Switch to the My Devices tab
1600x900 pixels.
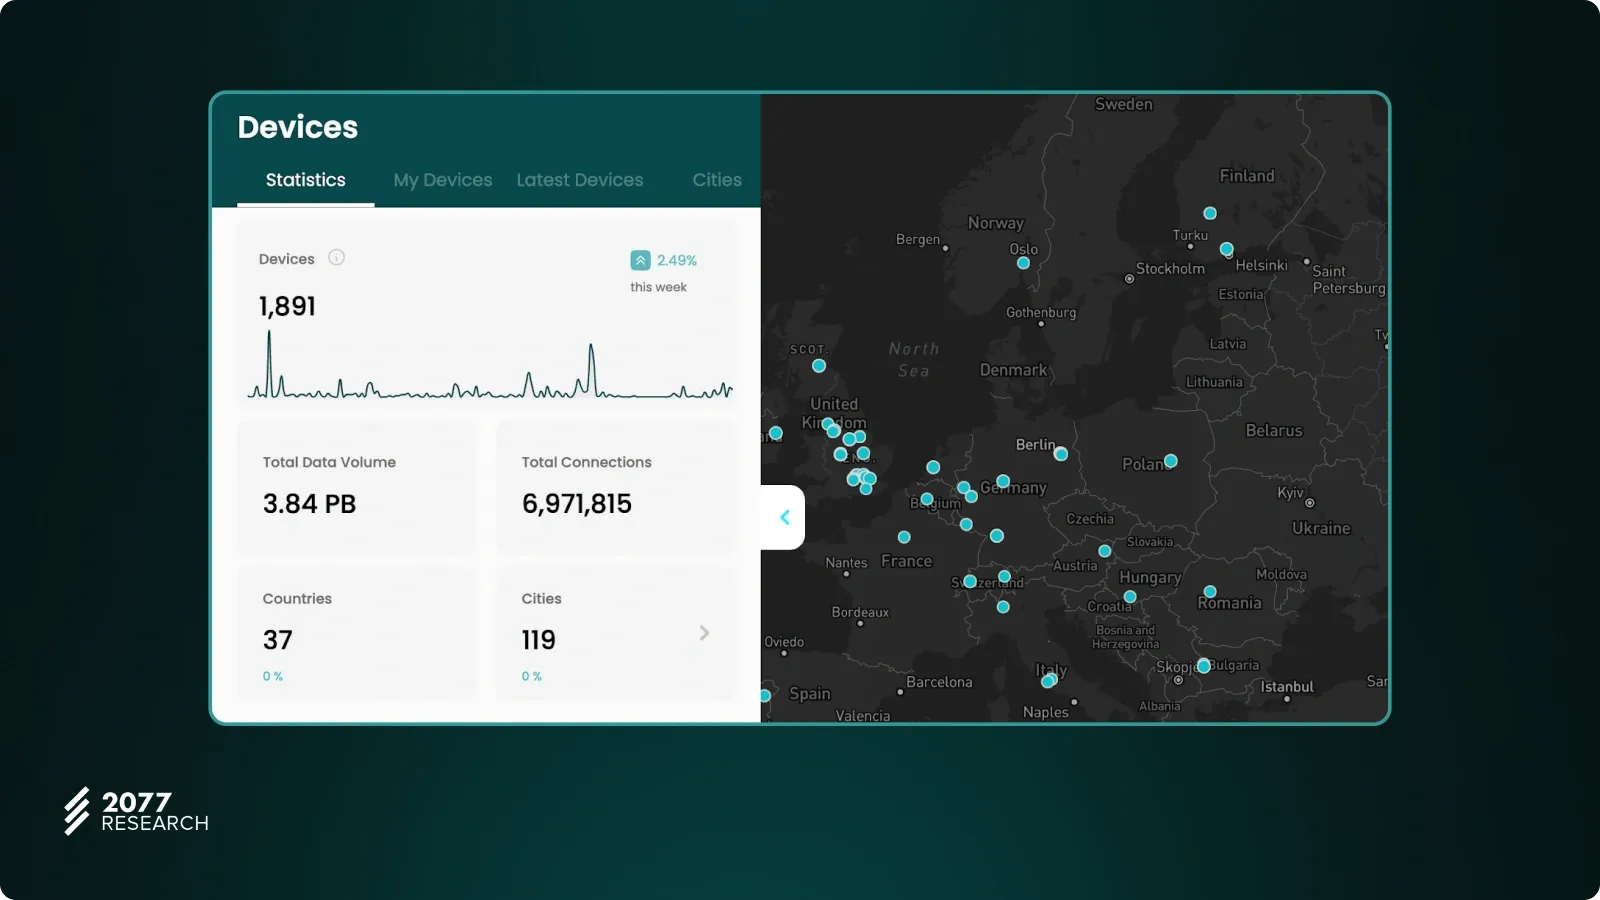(x=442, y=180)
